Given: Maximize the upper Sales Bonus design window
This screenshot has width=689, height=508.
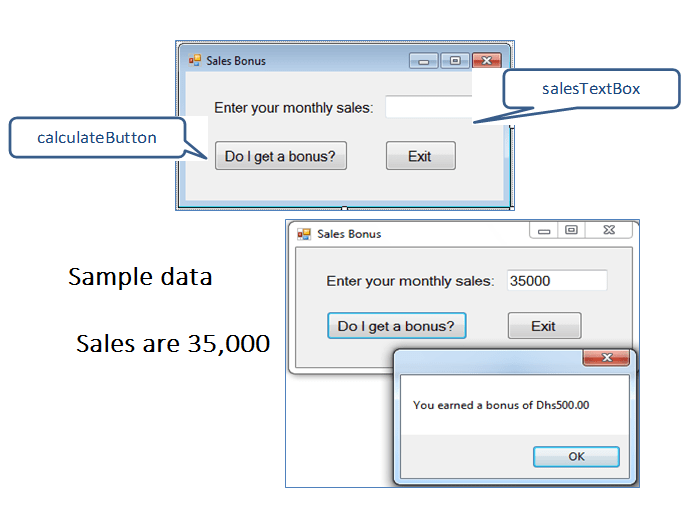Looking at the screenshot, I should (455, 61).
